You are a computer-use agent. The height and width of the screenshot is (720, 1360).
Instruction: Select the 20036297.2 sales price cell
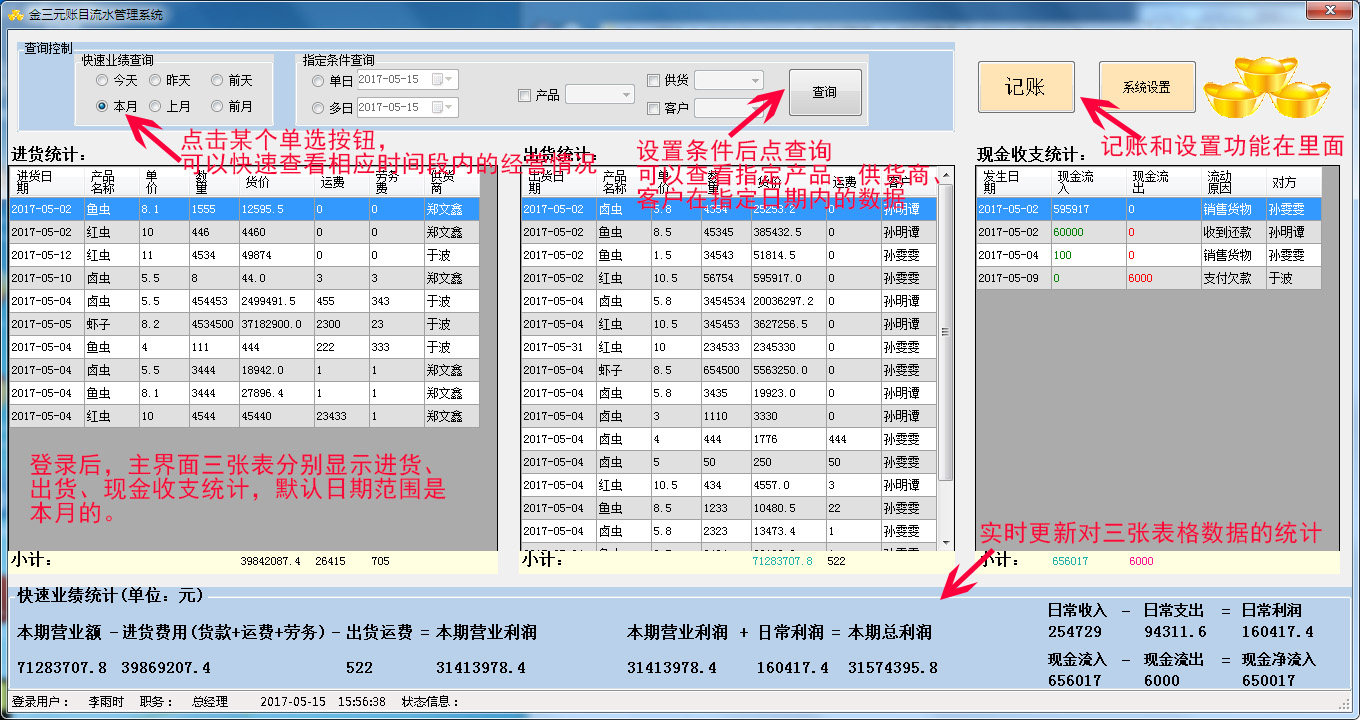788,301
